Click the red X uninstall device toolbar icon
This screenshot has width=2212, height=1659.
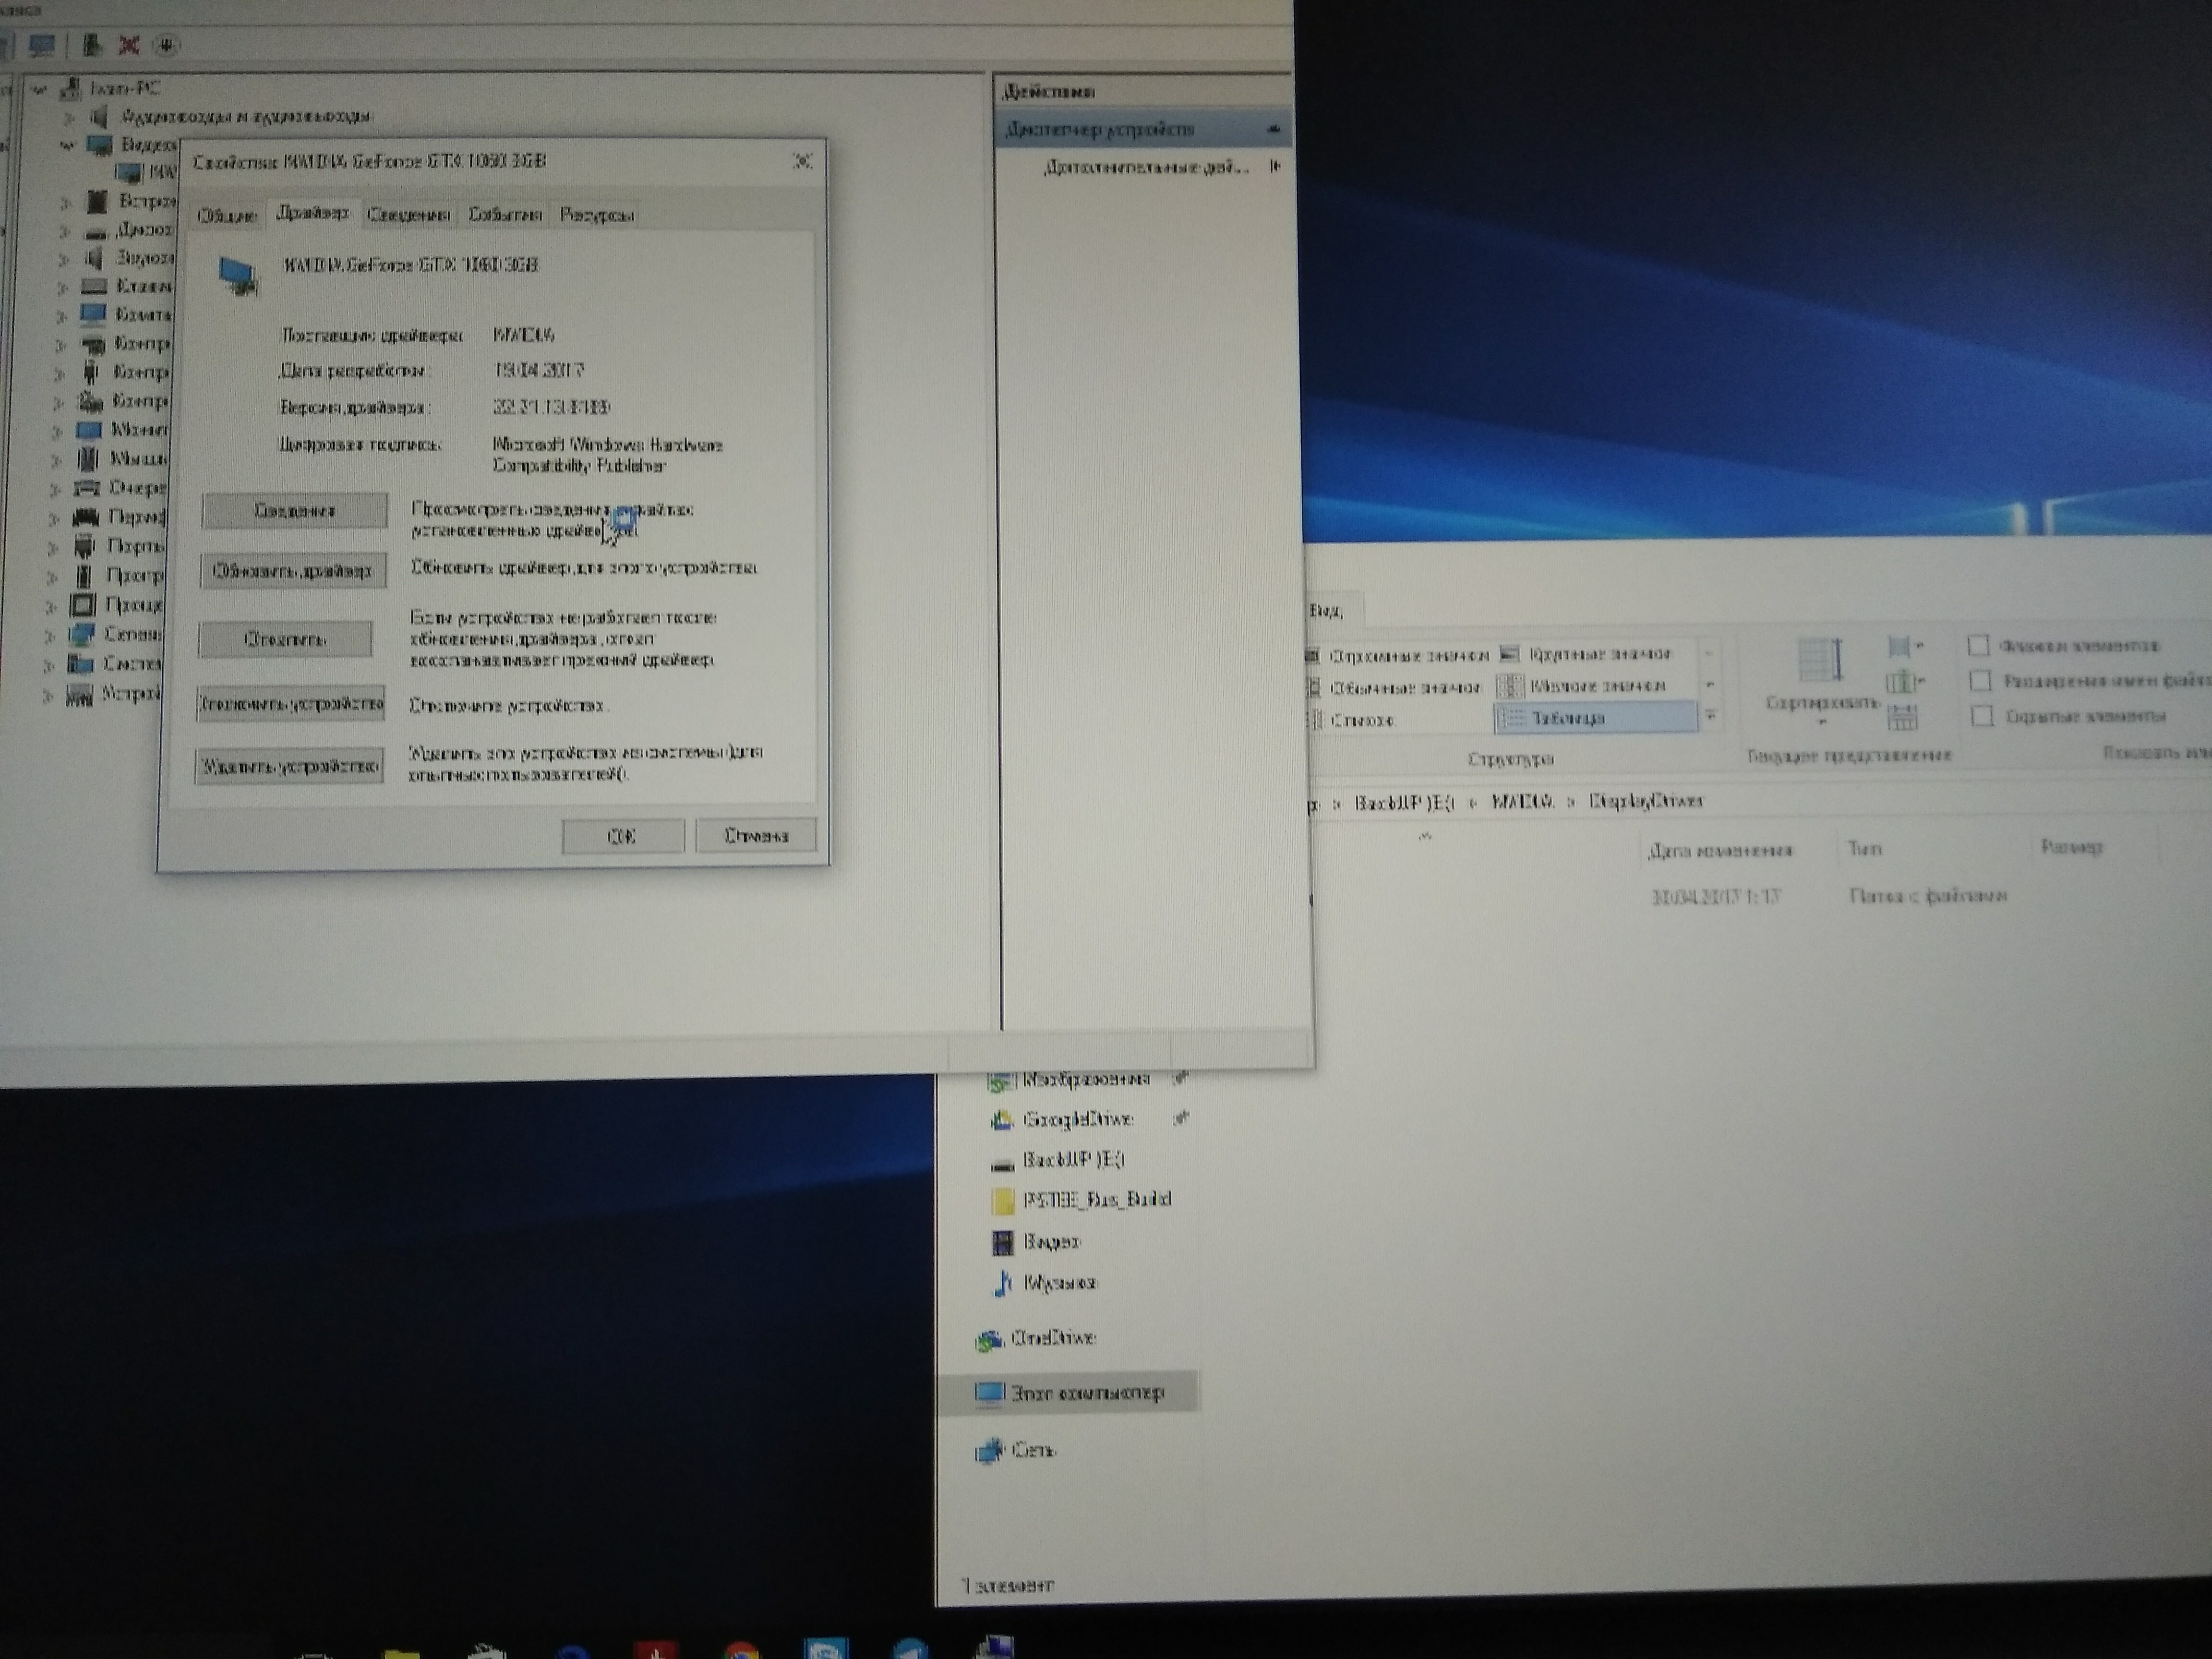click(x=129, y=45)
